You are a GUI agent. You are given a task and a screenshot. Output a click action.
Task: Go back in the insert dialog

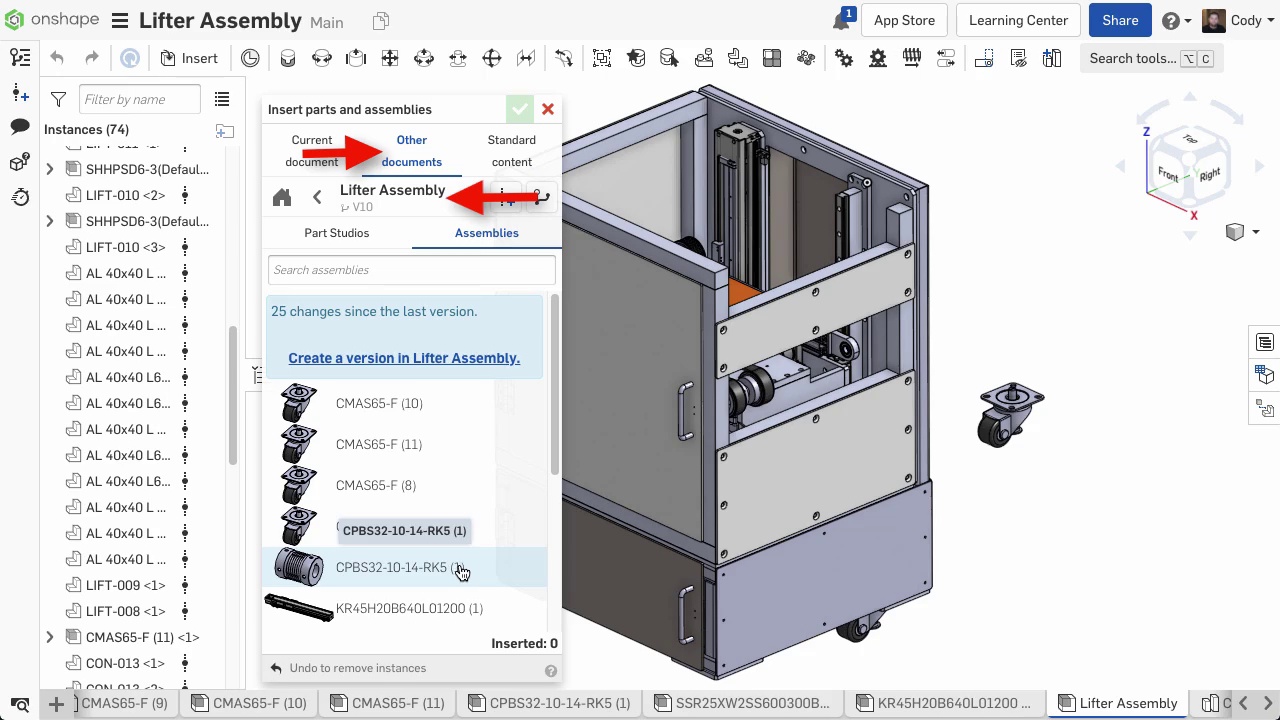pos(317,197)
